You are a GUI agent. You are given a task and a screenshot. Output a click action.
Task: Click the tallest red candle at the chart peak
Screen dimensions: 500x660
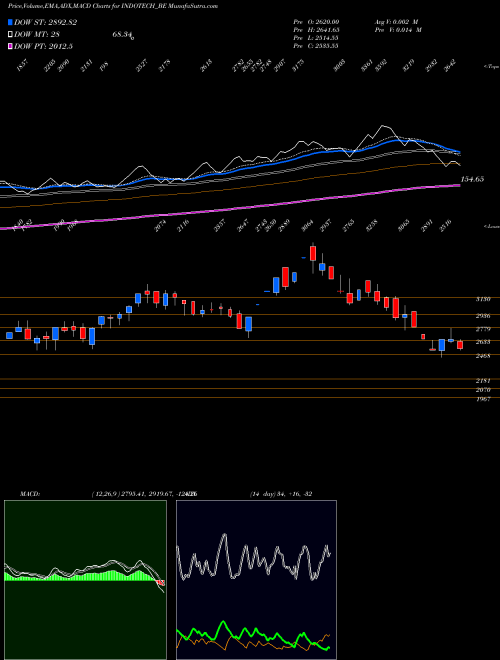(x=313, y=253)
